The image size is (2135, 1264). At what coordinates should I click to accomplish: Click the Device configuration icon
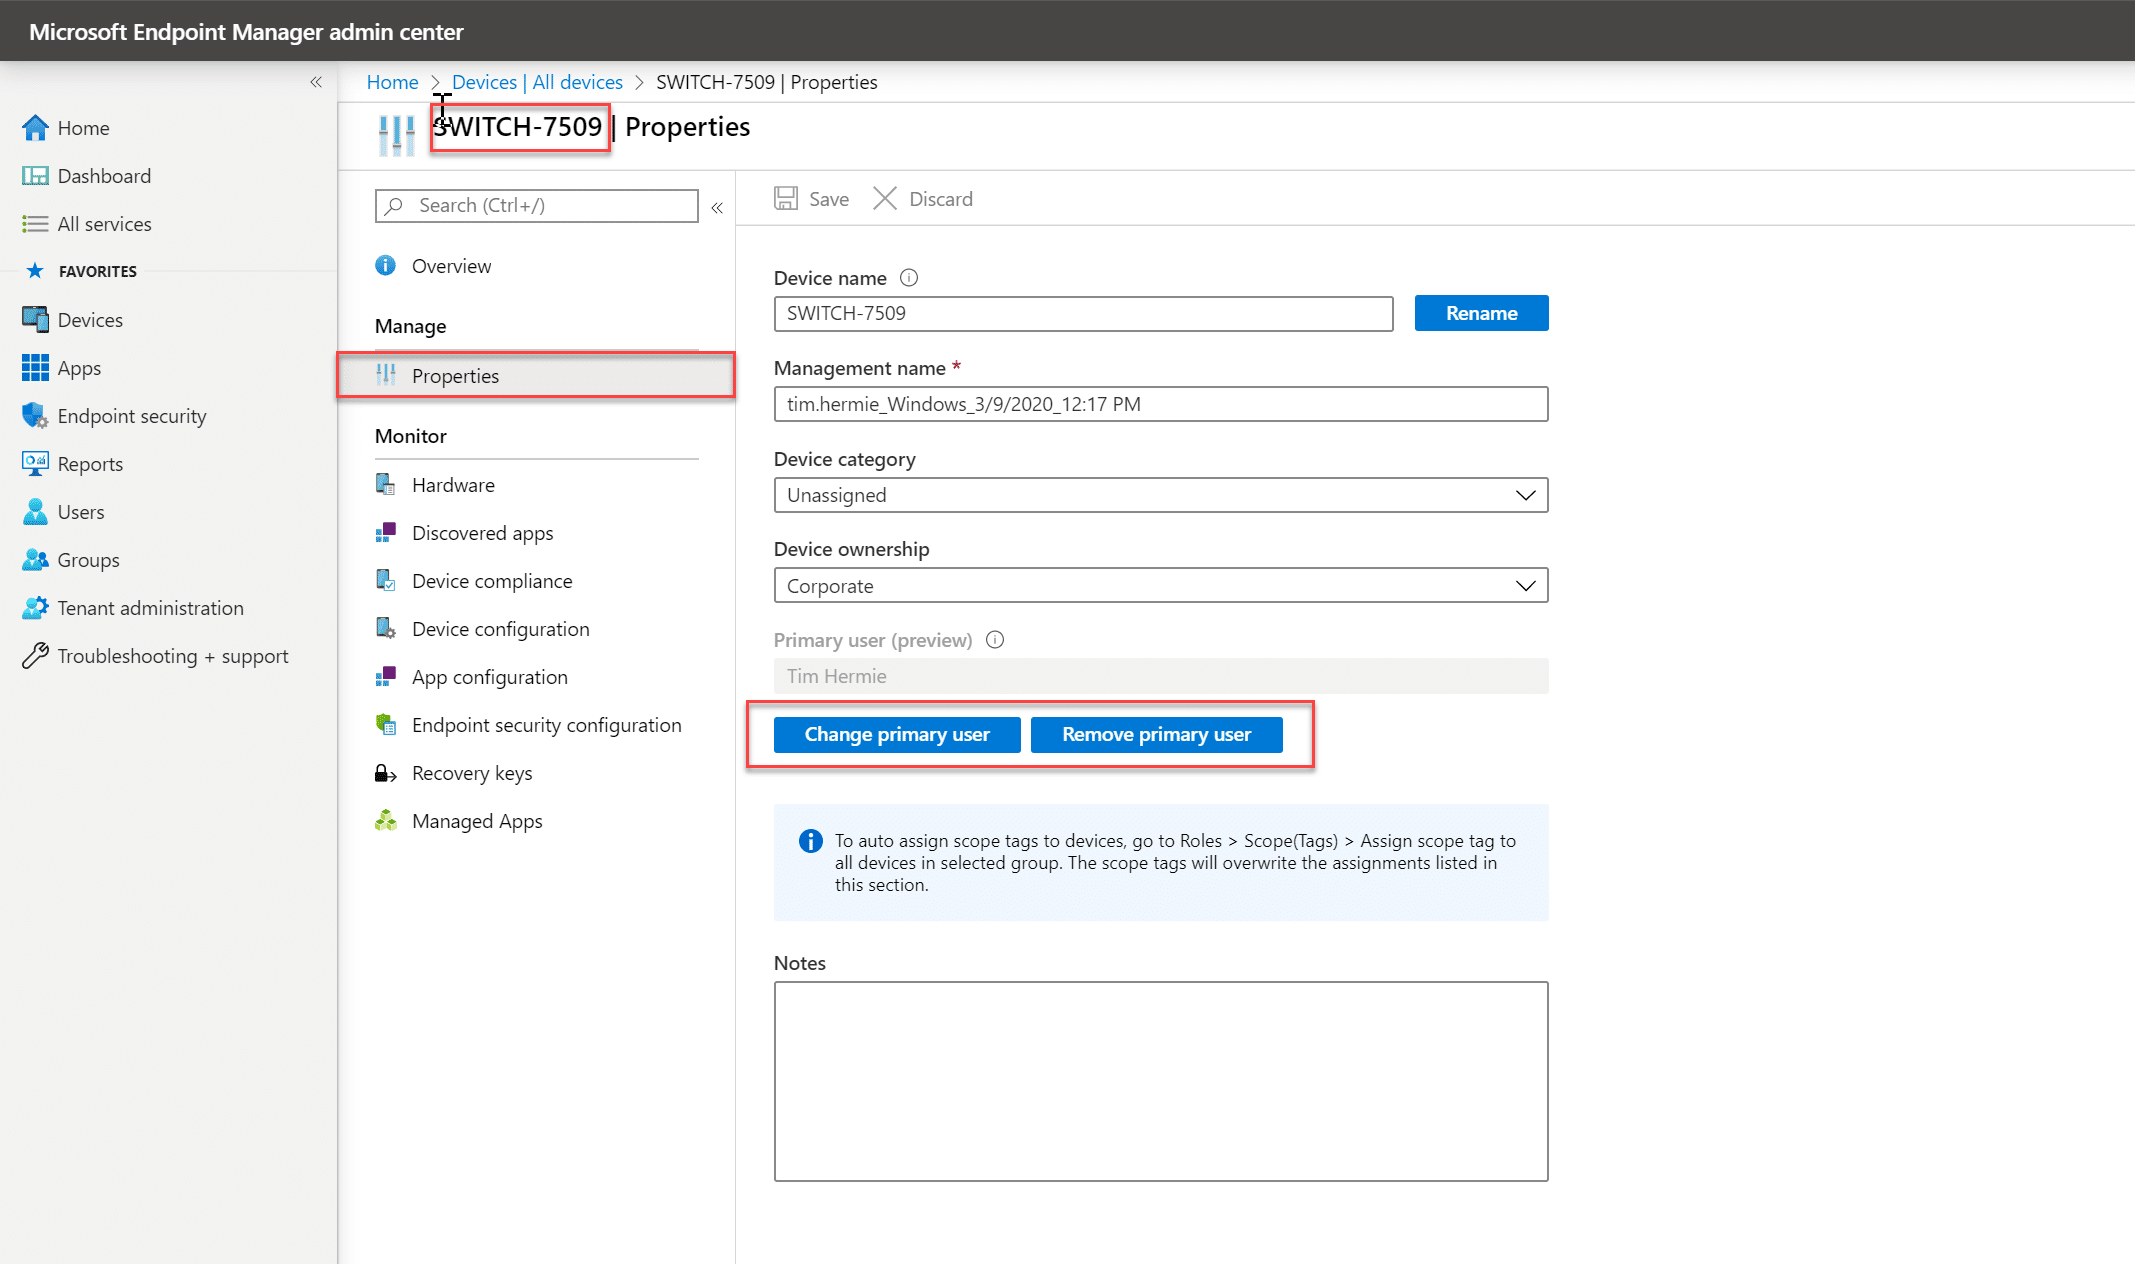tap(385, 629)
